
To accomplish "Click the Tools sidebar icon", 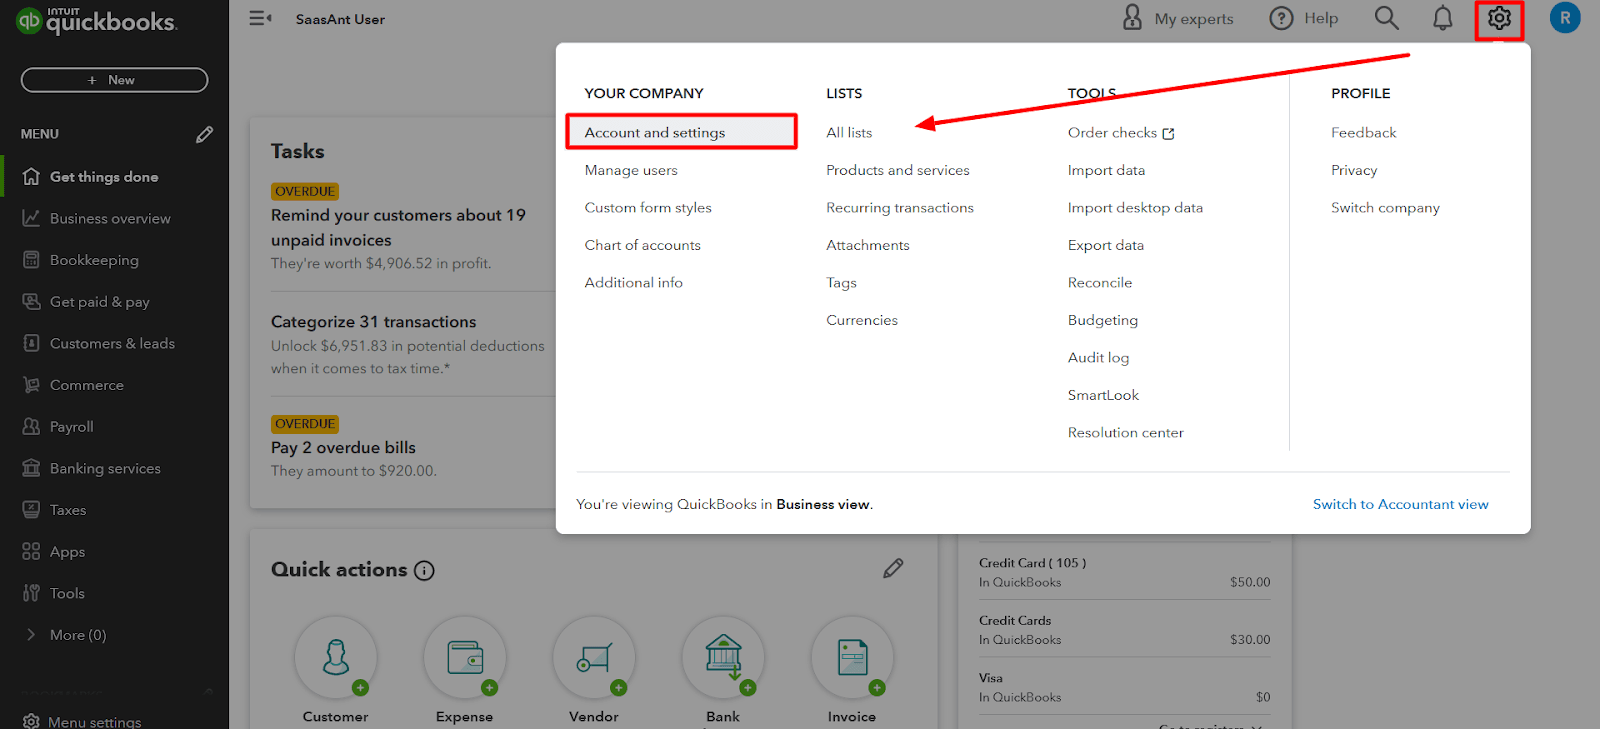I will coord(31,593).
